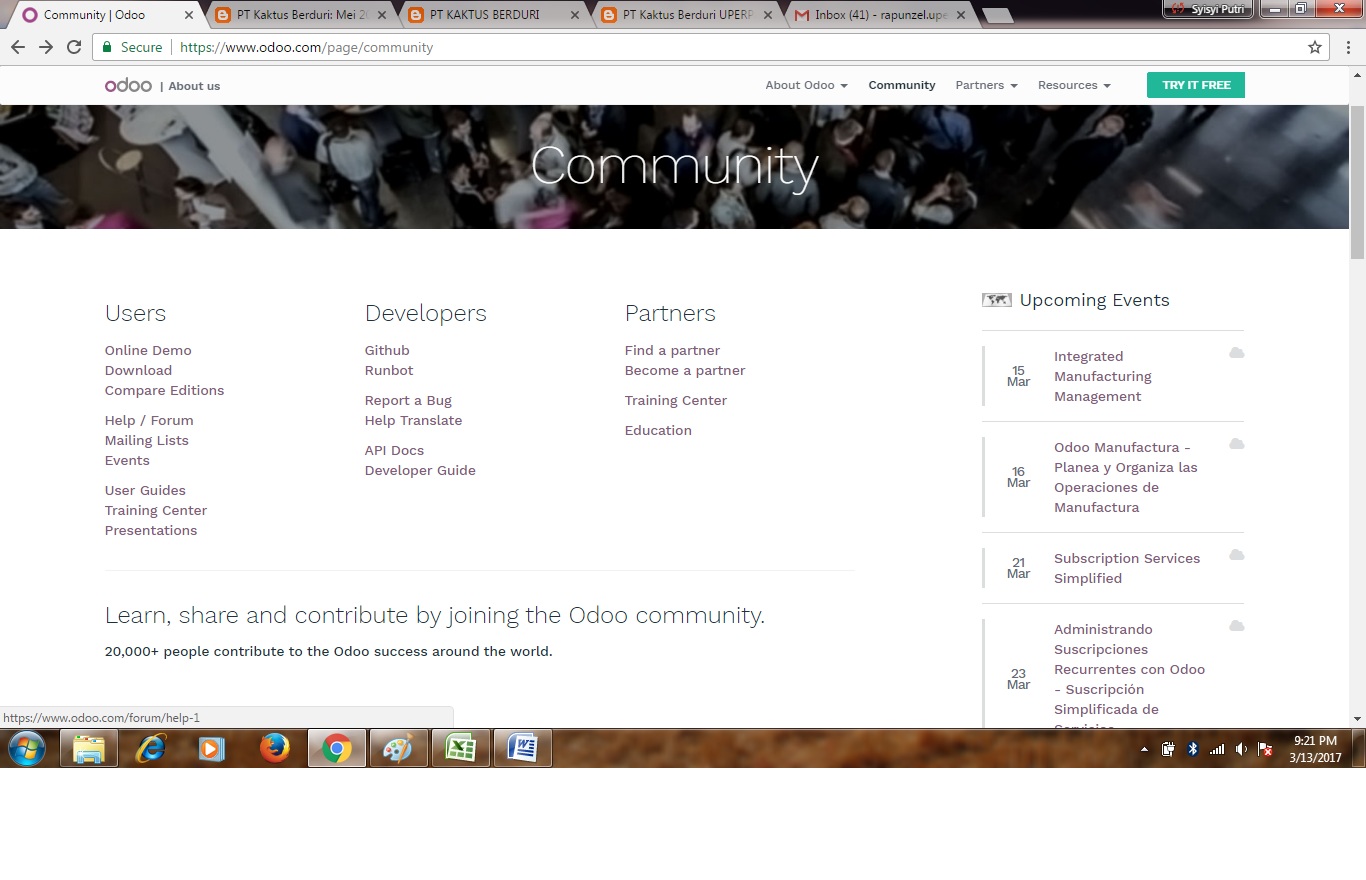
Task: Close the Community | Odoo tab
Action: click(x=189, y=15)
